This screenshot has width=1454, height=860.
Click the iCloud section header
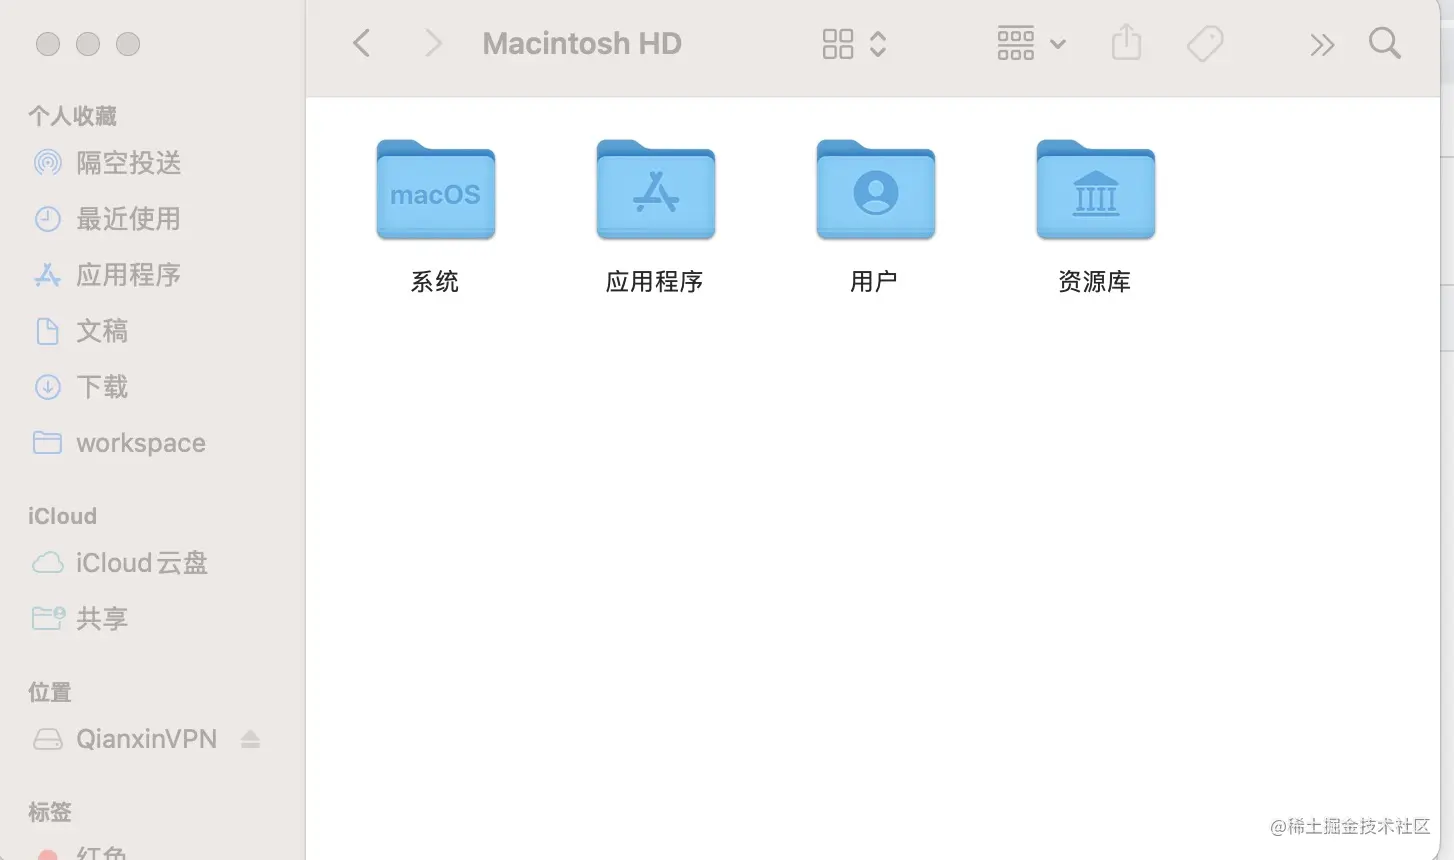(63, 516)
